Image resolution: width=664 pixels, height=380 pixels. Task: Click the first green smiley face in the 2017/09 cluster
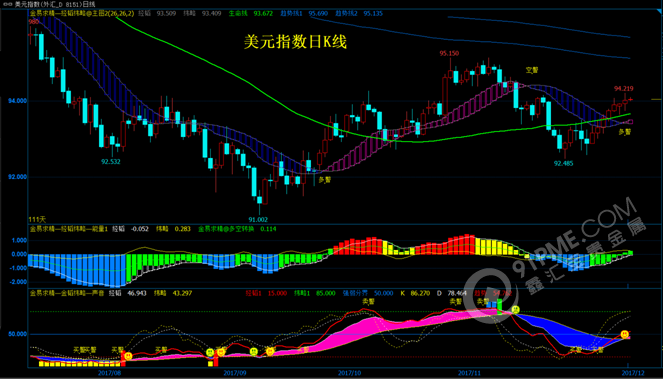(210, 352)
